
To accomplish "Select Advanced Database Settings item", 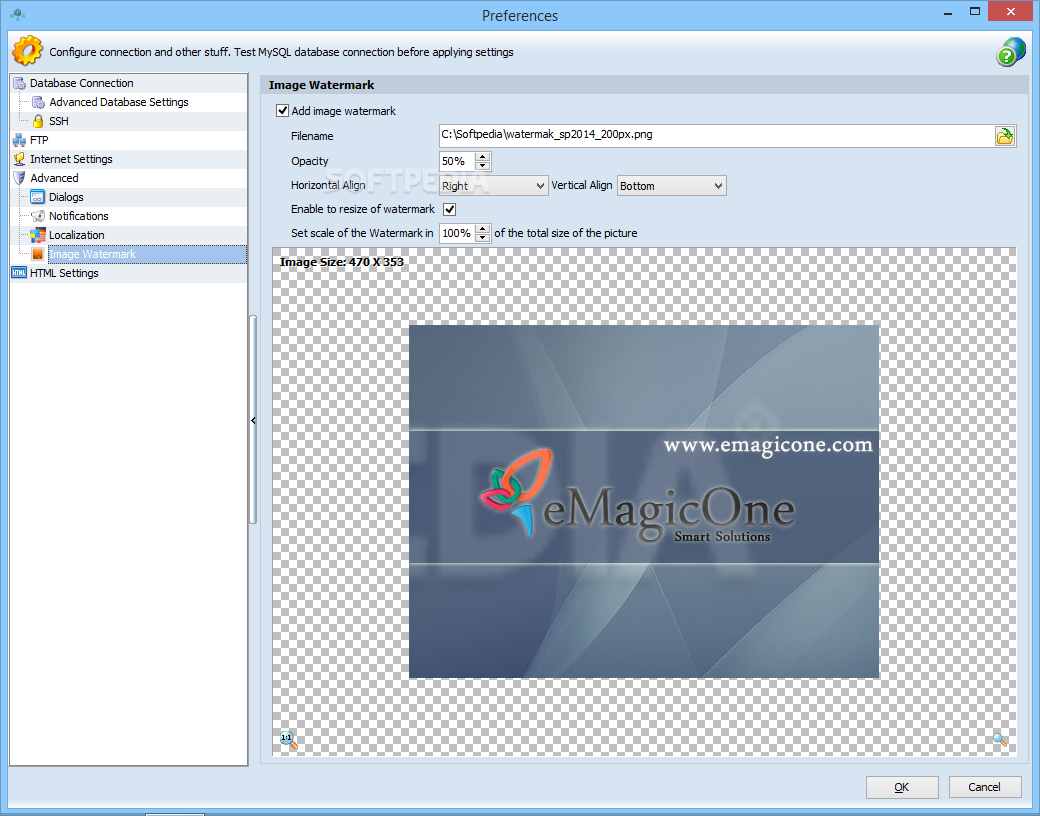I will (119, 102).
